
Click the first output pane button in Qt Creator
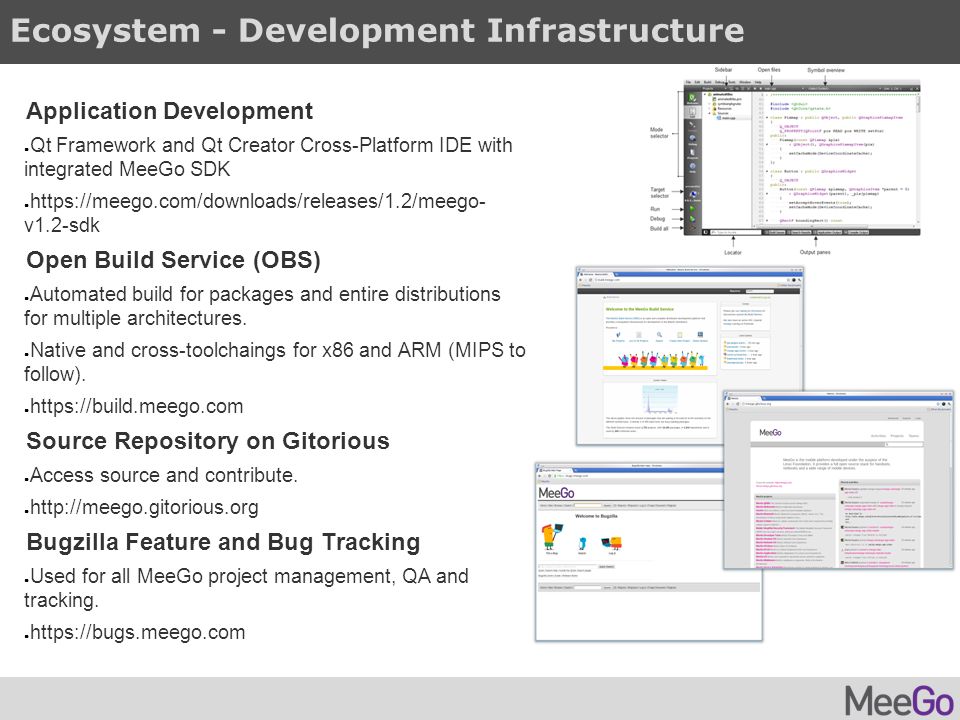775,232
